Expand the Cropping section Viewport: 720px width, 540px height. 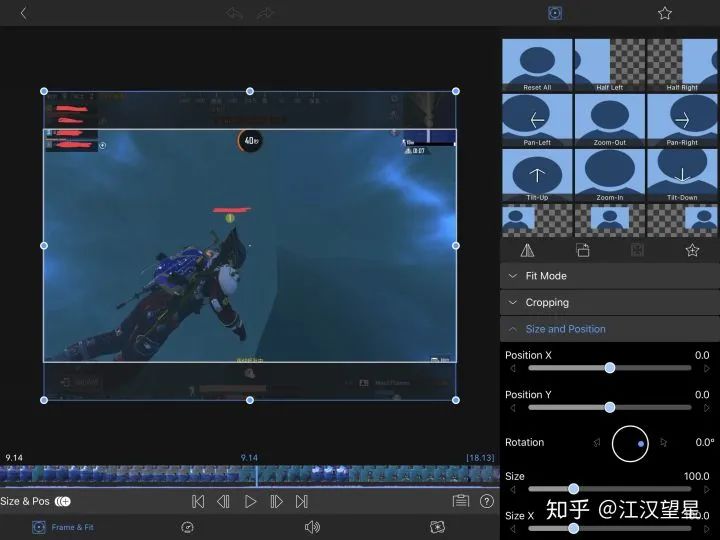tap(610, 303)
